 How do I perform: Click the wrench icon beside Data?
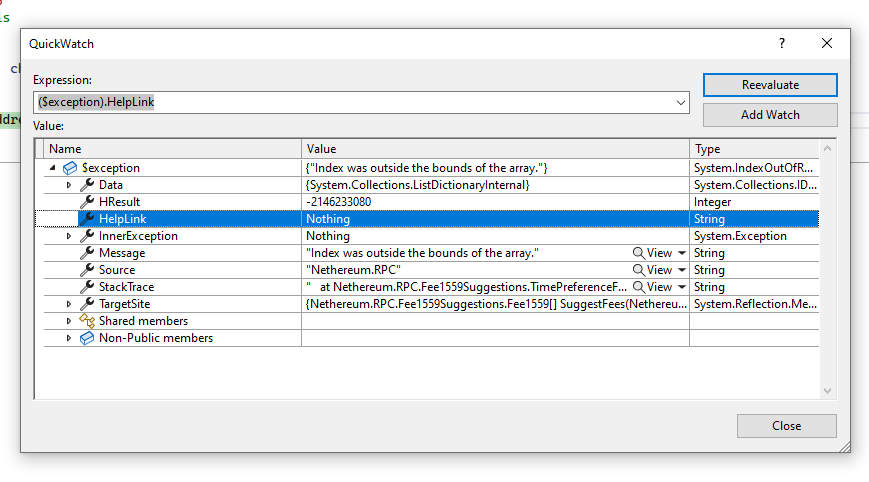click(x=87, y=184)
